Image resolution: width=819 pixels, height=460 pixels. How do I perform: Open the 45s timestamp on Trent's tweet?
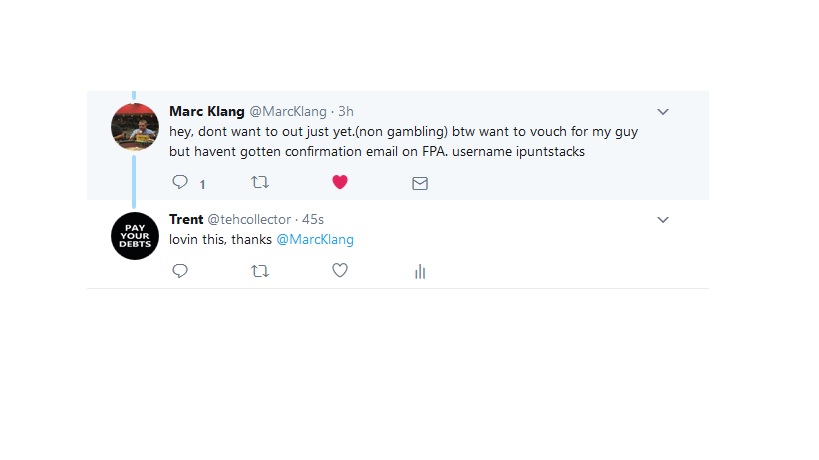313,219
